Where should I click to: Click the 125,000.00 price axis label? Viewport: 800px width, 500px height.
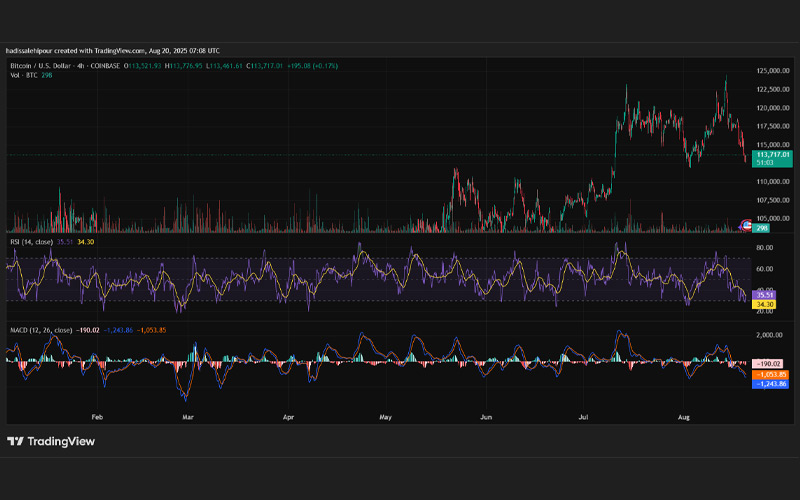click(x=773, y=70)
